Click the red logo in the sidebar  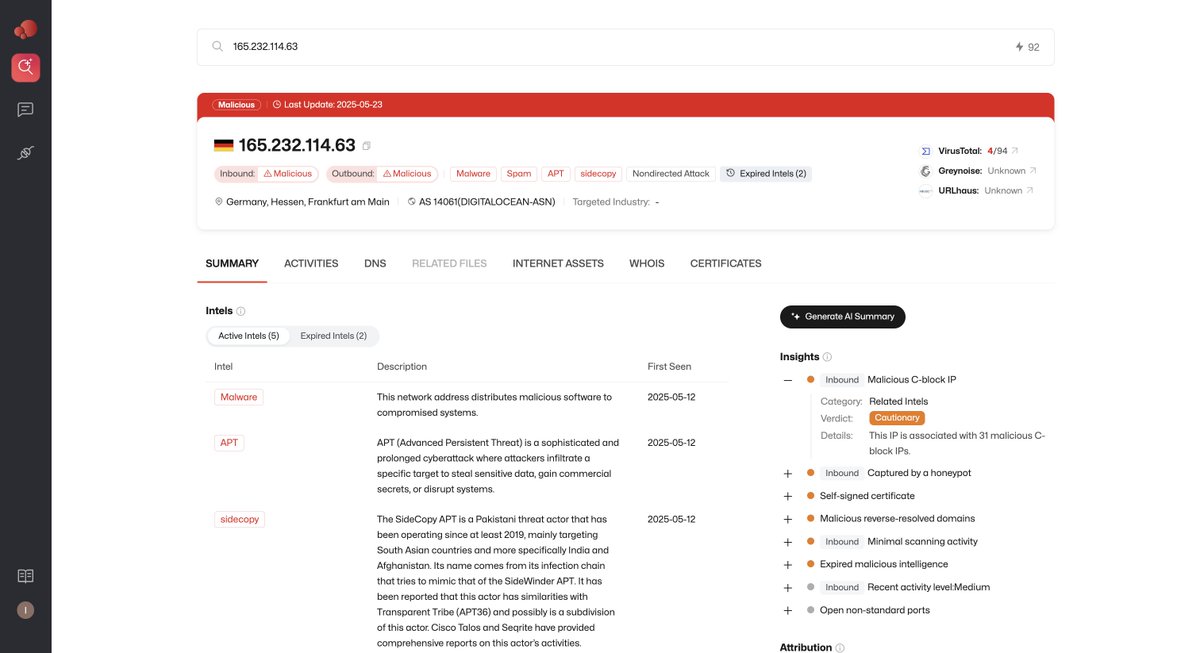pos(25,29)
